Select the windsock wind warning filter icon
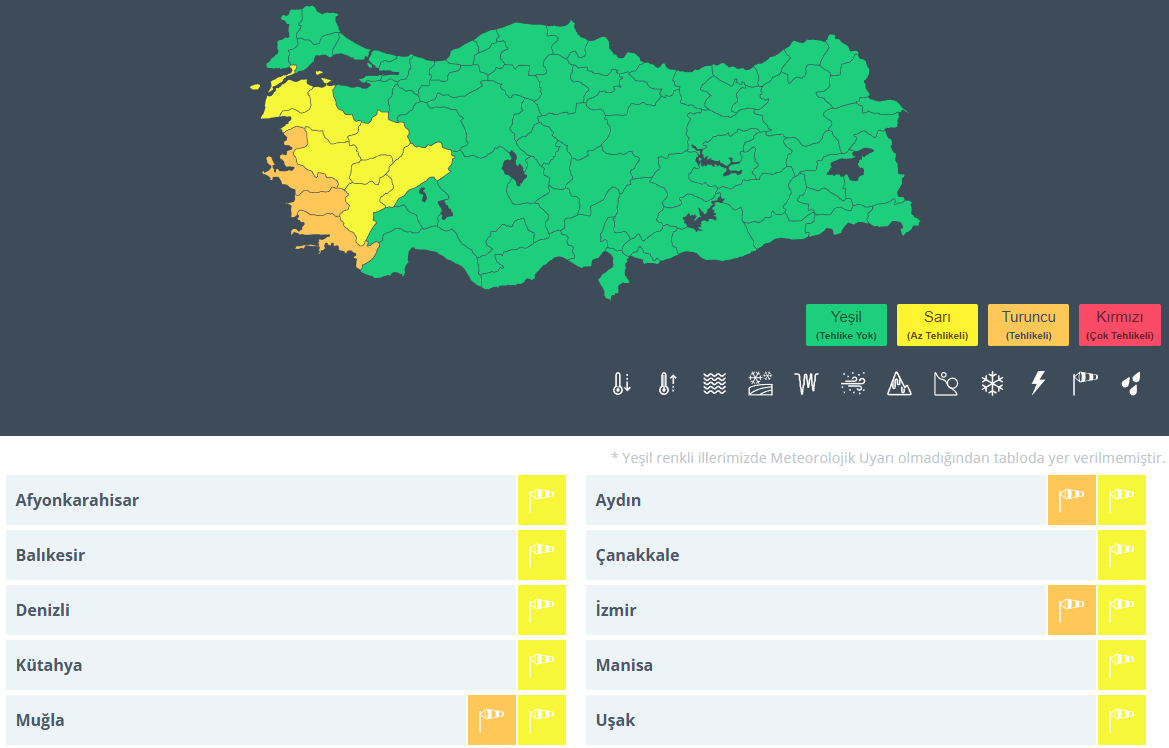The height and width of the screenshot is (748, 1169). [x=1085, y=383]
